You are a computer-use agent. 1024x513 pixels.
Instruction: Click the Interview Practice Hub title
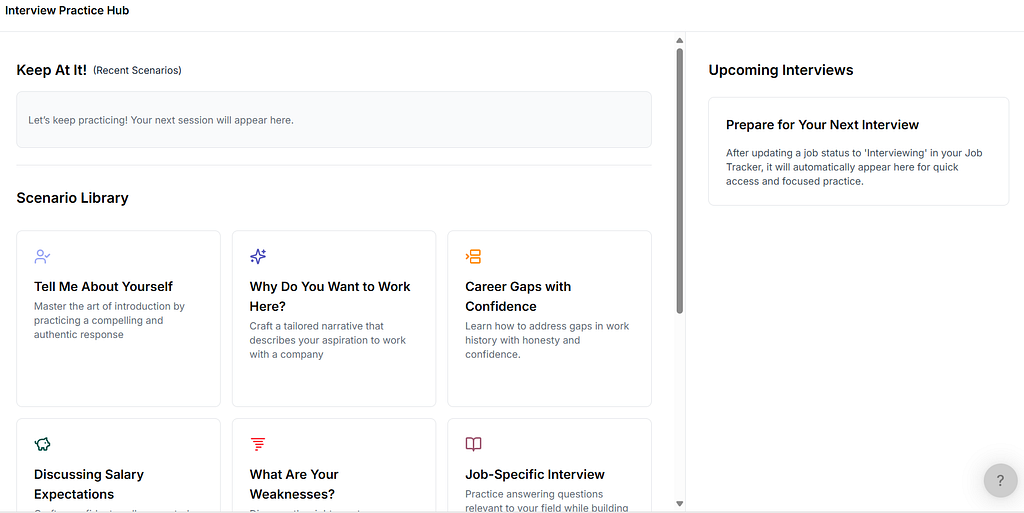click(x=67, y=10)
